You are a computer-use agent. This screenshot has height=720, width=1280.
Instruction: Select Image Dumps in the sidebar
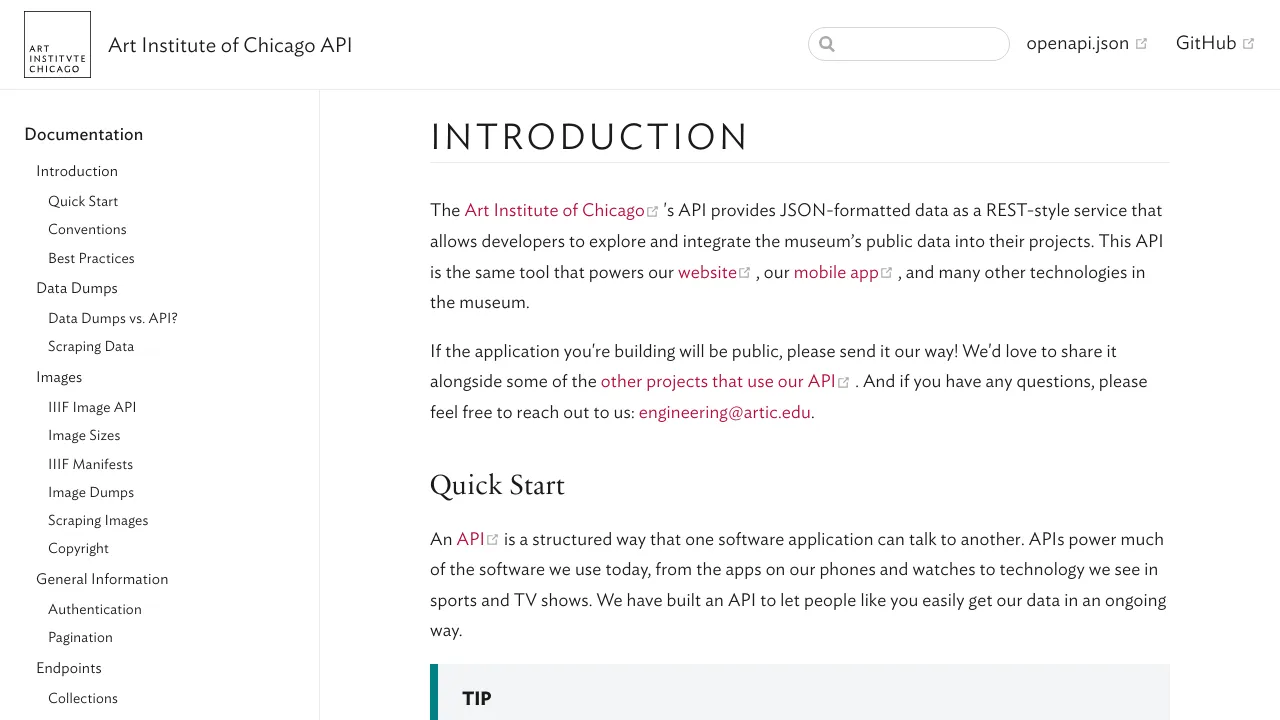click(91, 492)
